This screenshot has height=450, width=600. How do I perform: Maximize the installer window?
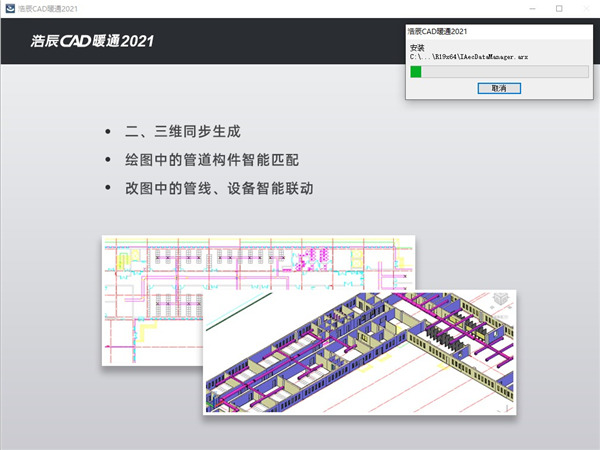(x=559, y=8)
